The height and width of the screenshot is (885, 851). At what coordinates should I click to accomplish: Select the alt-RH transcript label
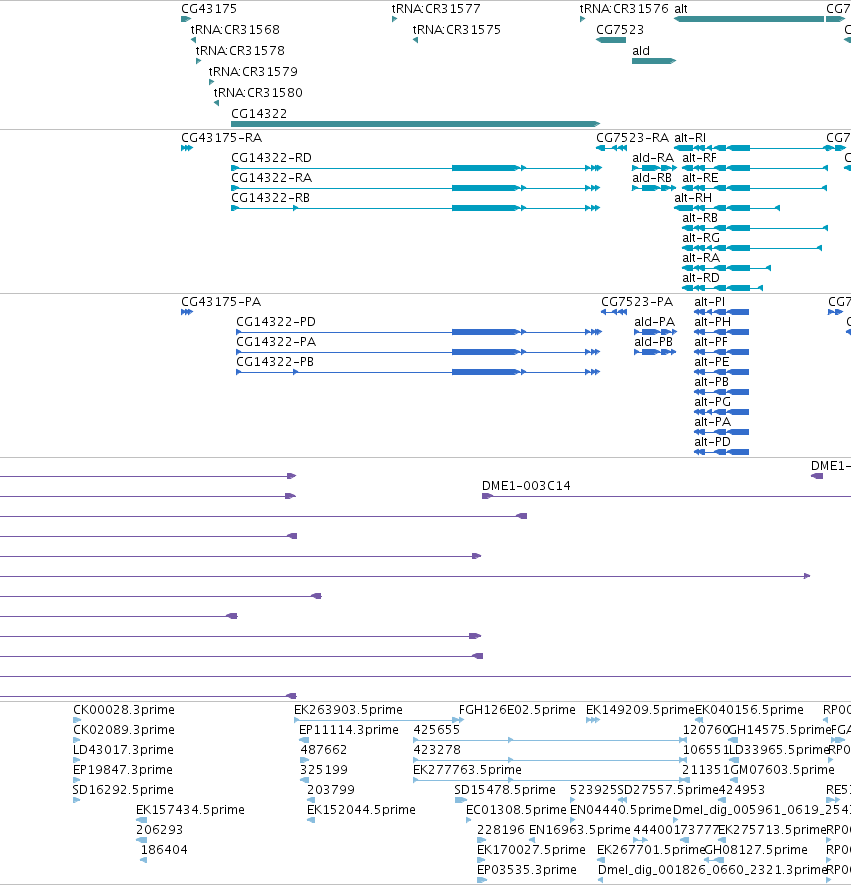tap(693, 198)
